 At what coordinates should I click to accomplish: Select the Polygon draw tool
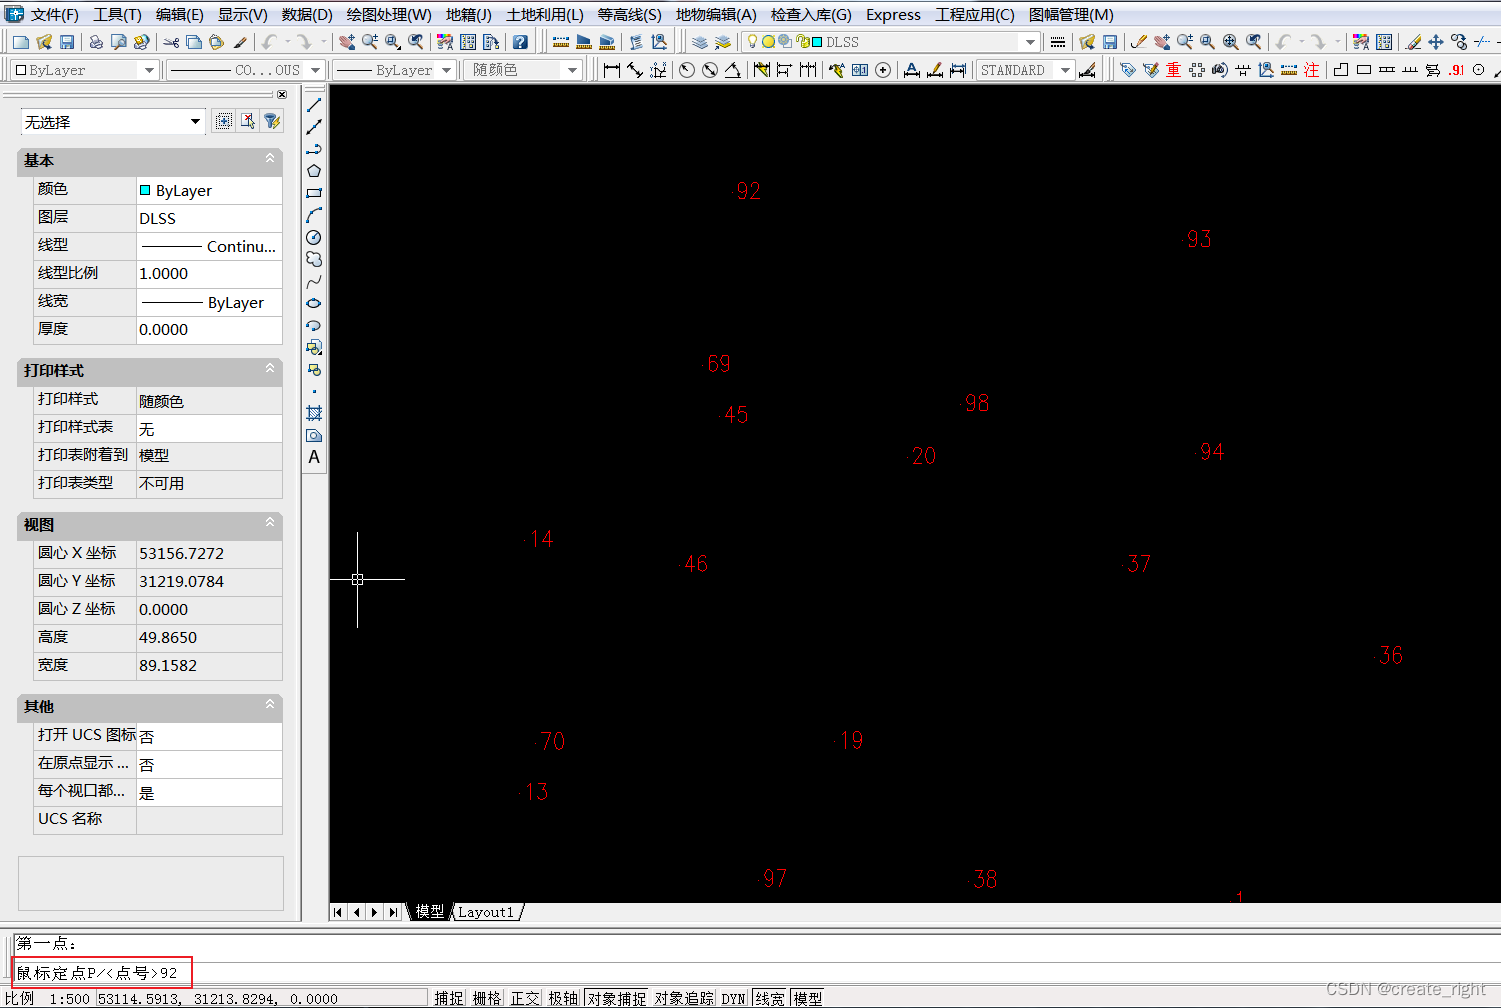coord(314,171)
